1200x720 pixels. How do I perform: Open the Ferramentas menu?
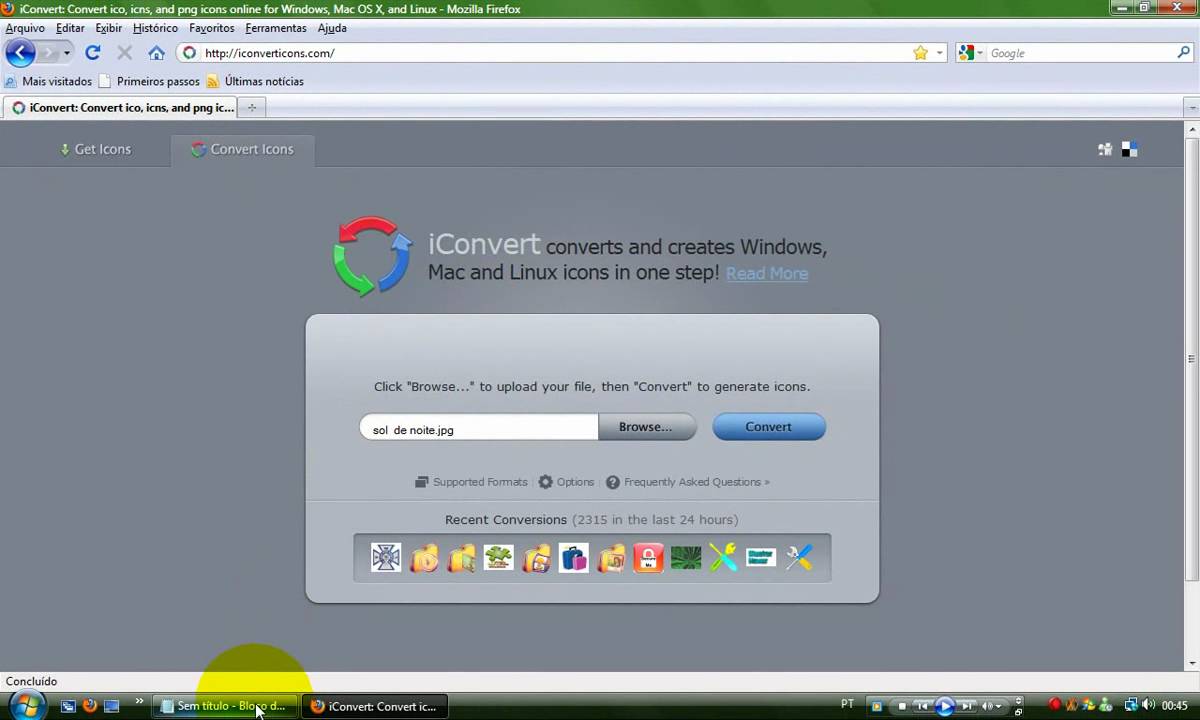pos(276,28)
